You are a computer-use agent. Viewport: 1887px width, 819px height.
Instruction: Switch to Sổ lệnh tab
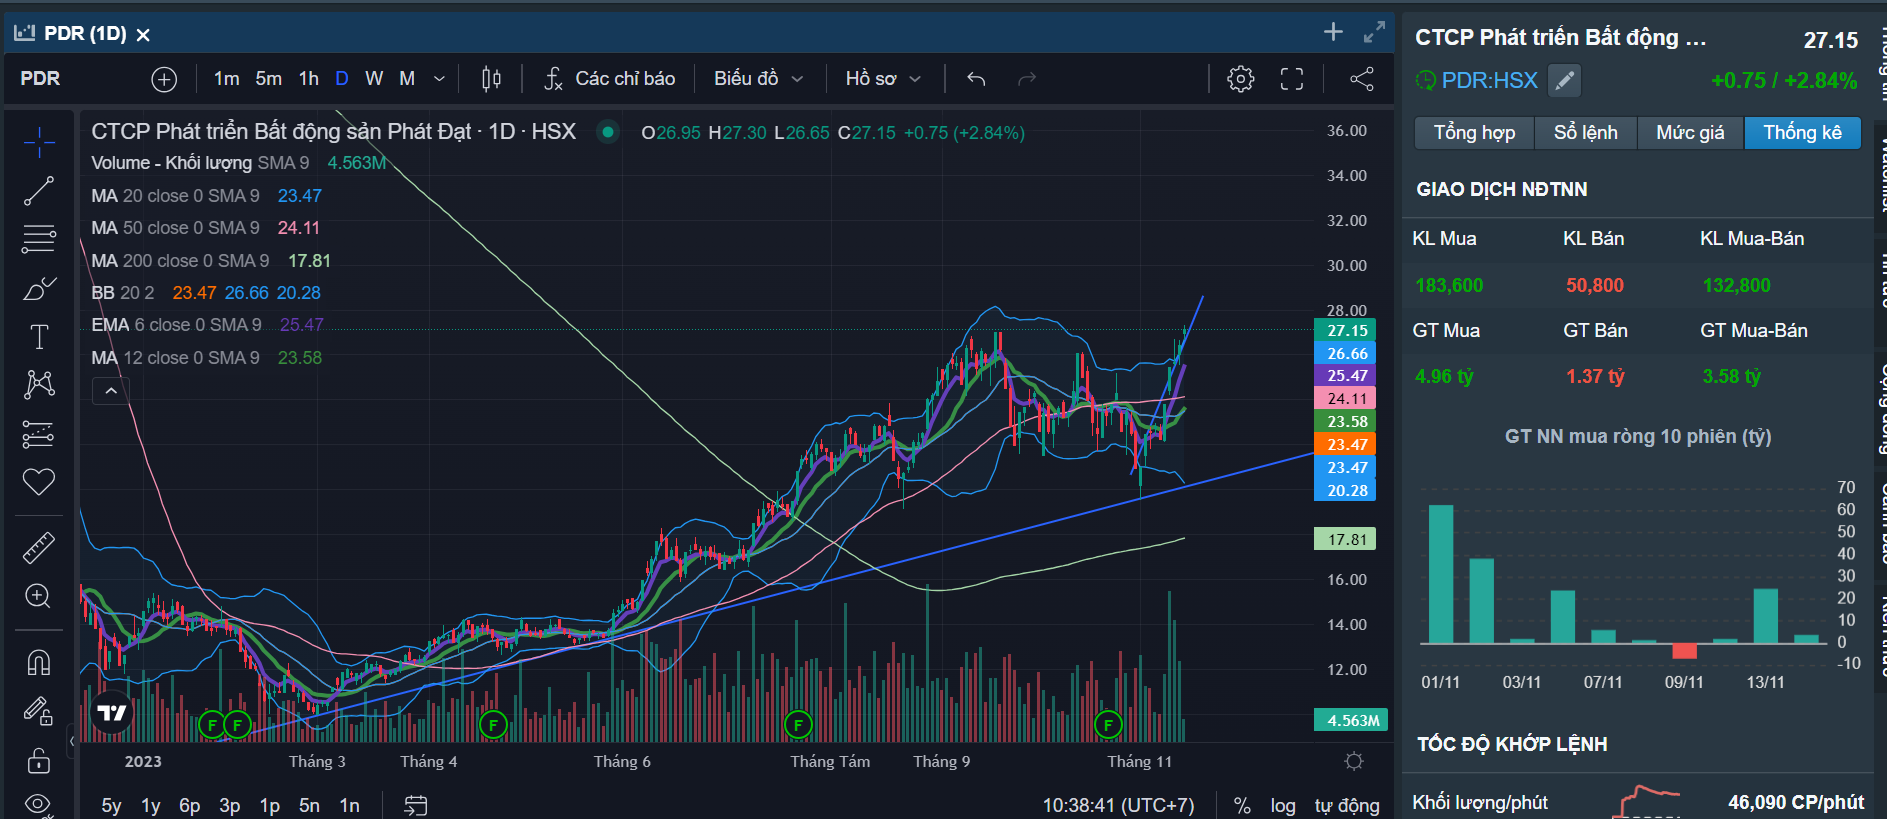1585,133
